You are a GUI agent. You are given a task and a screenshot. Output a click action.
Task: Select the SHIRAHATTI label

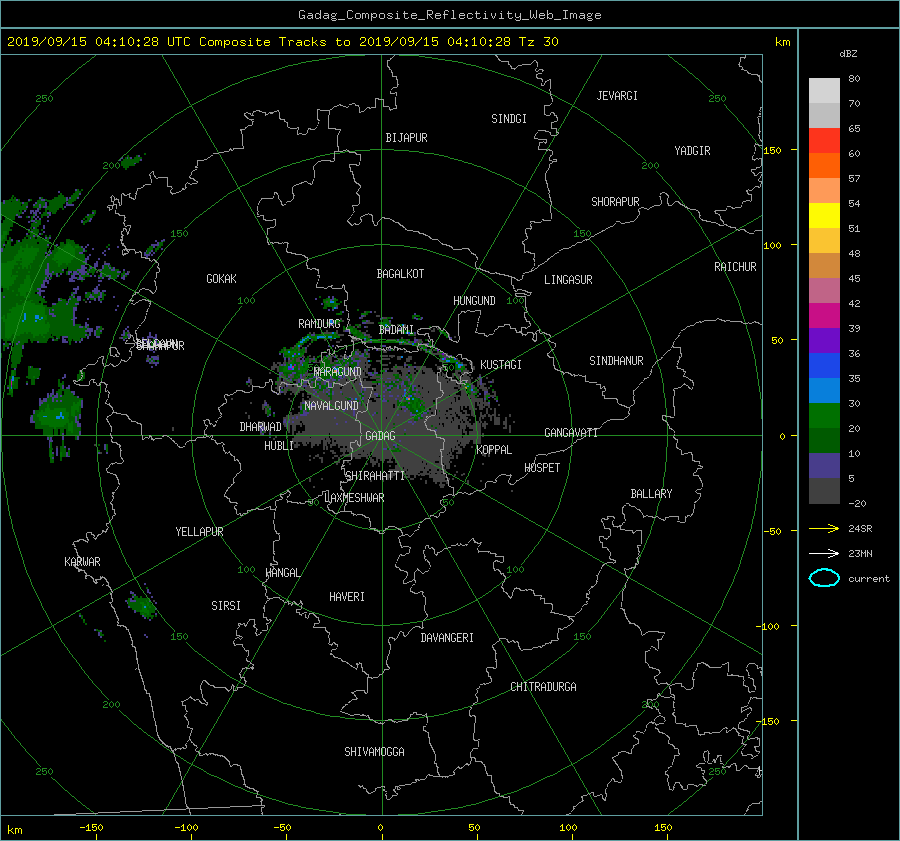375,476
